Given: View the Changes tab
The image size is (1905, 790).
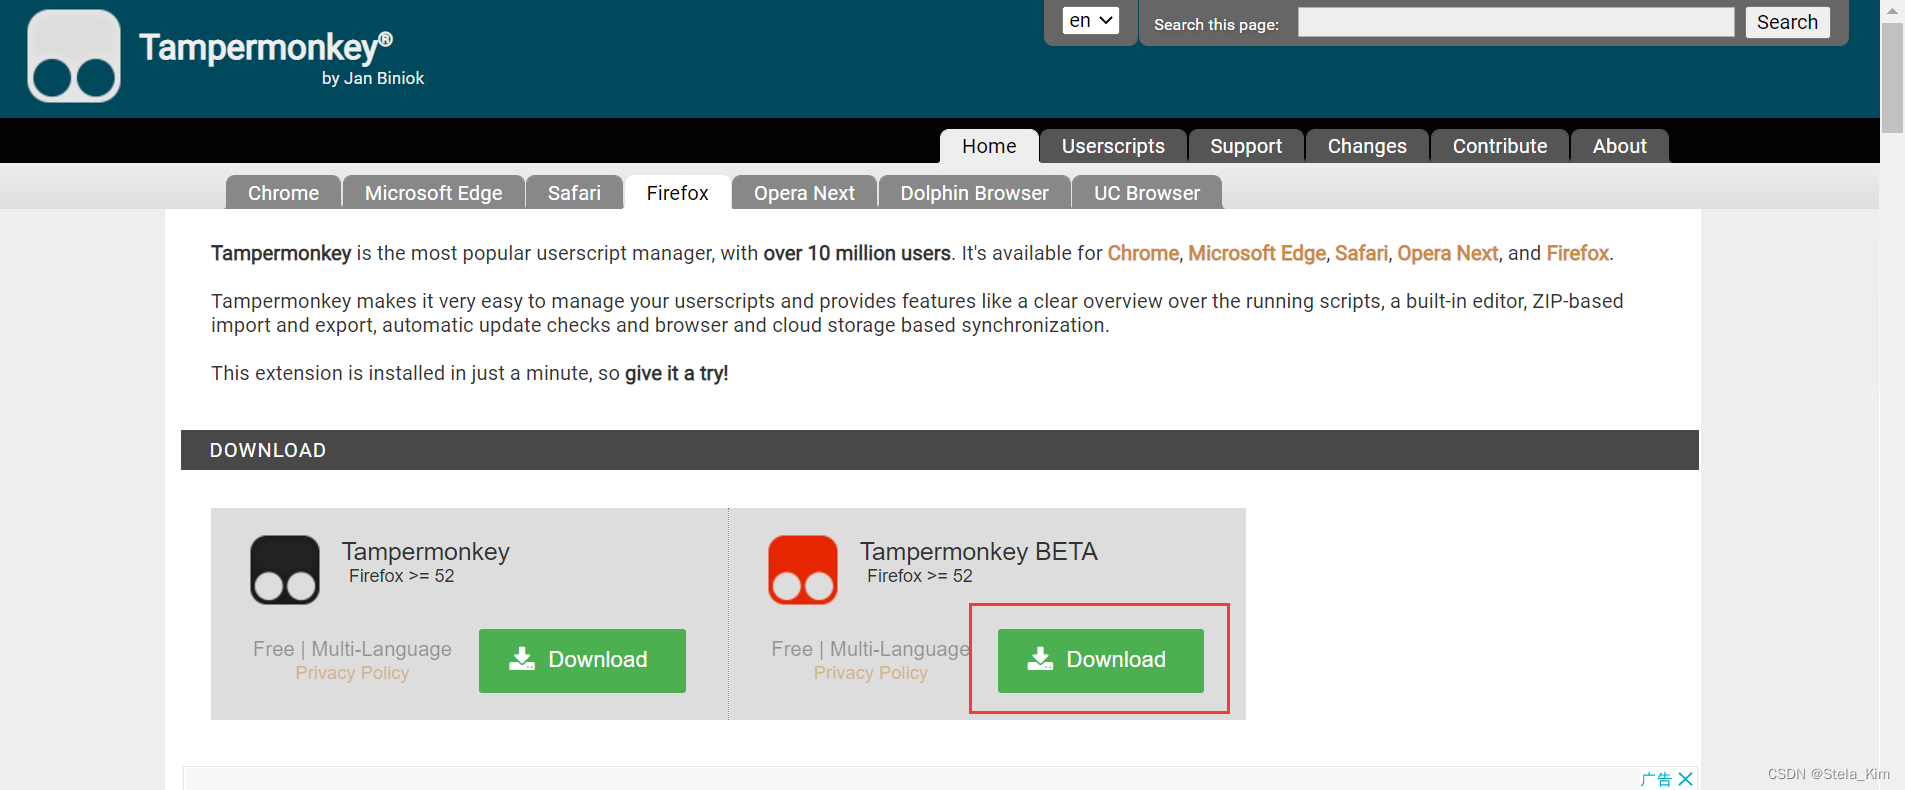Looking at the screenshot, I should pyautogui.click(x=1367, y=146).
